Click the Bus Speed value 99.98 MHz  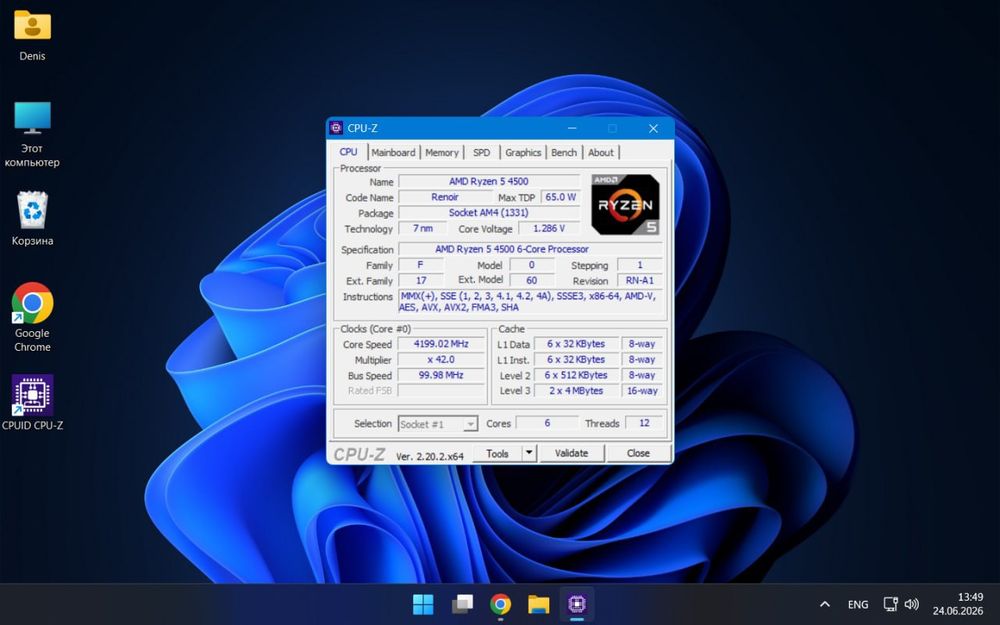click(x=441, y=375)
